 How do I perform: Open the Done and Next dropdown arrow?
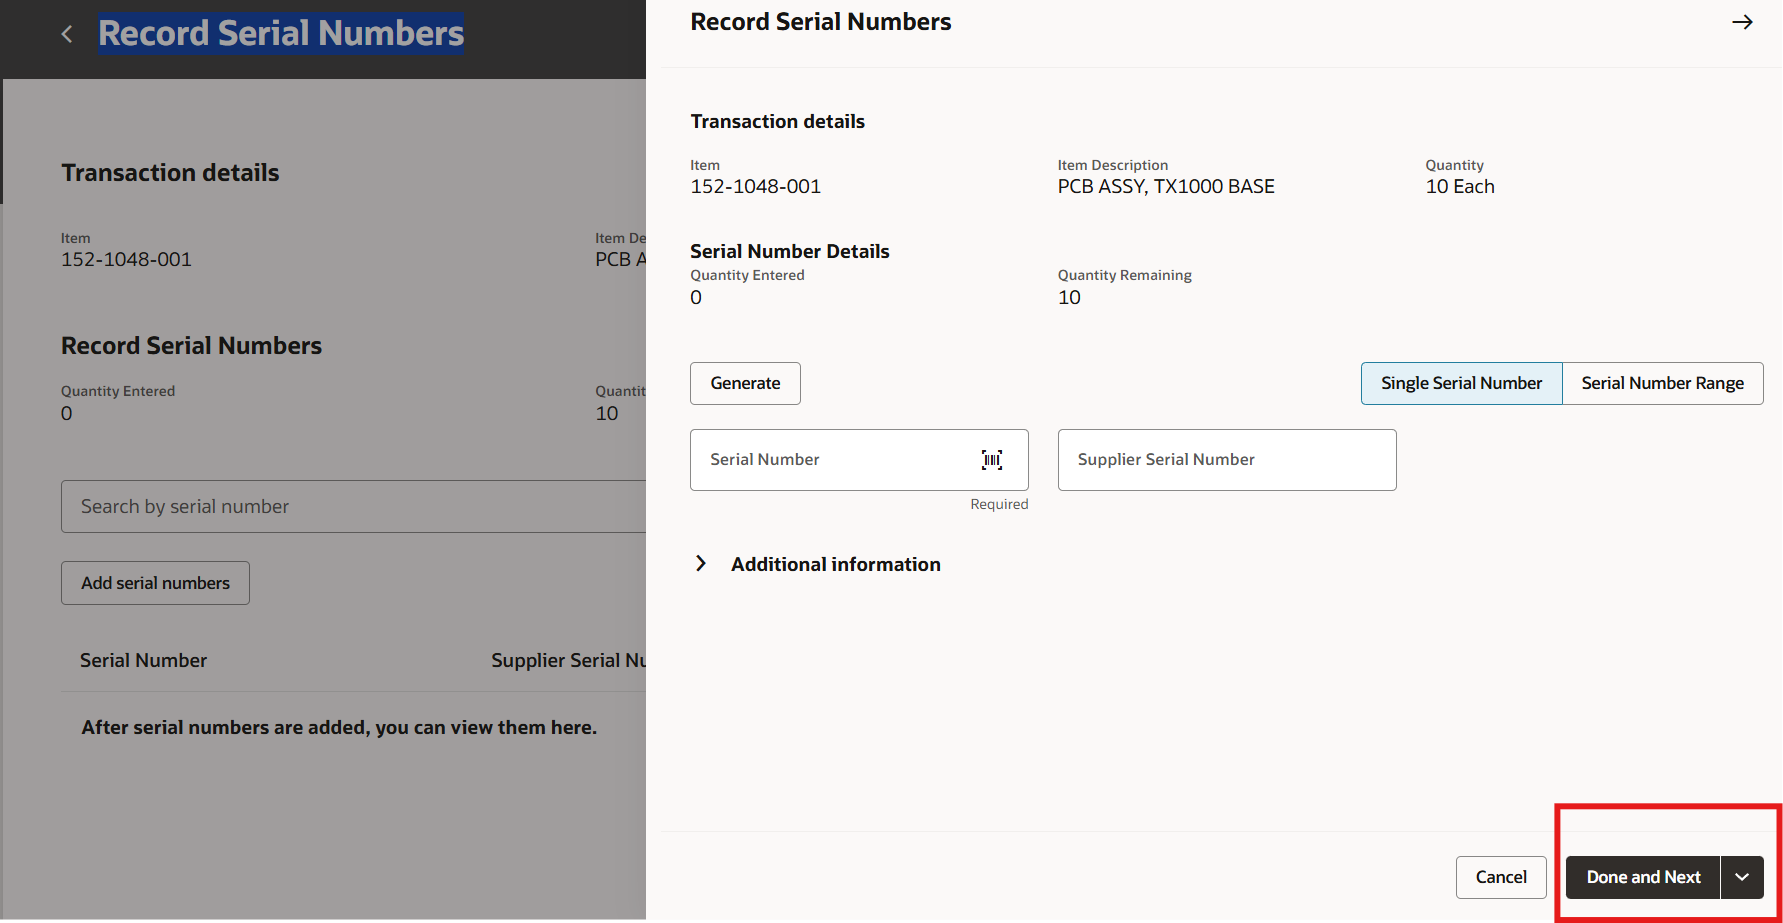tap(1742, 877)
